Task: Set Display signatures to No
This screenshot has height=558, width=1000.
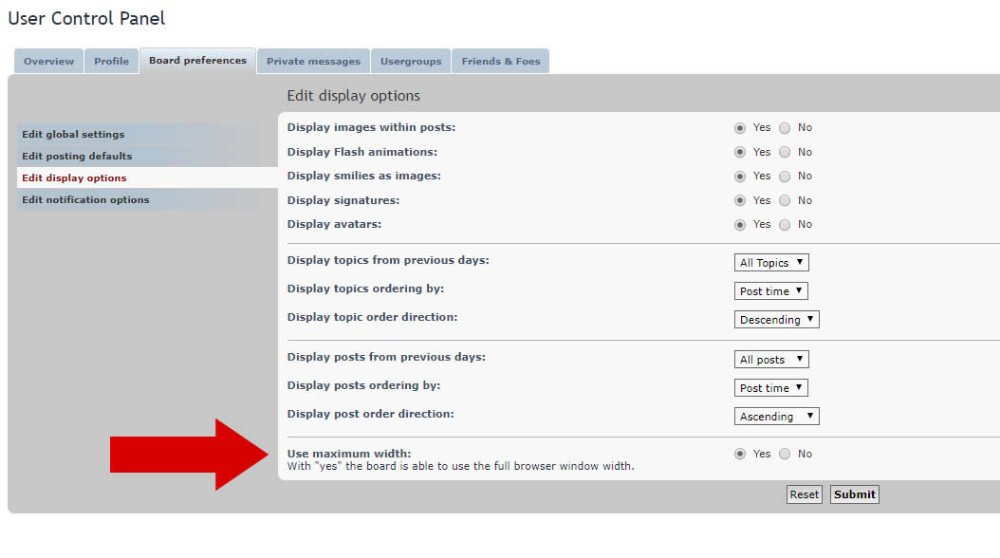Action: pyautogui.click(x=785, y=201)
